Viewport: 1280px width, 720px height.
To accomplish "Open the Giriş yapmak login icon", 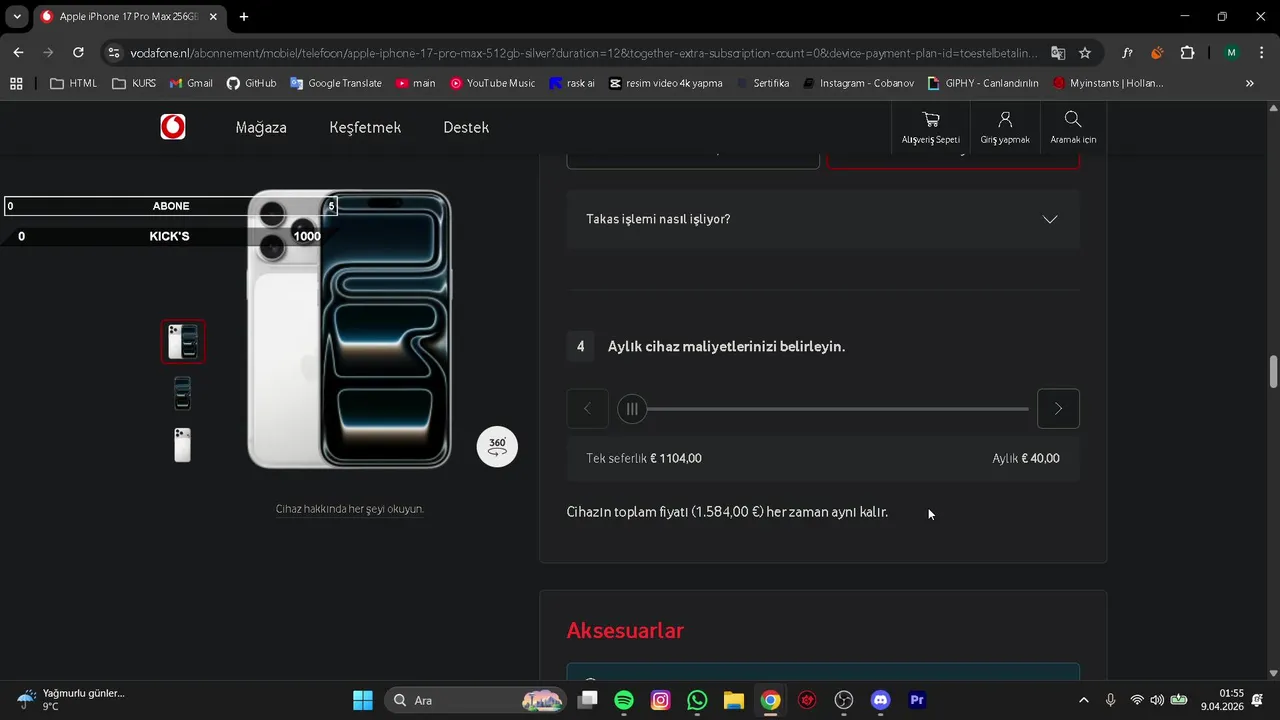I will click(x=1005, y=128).
